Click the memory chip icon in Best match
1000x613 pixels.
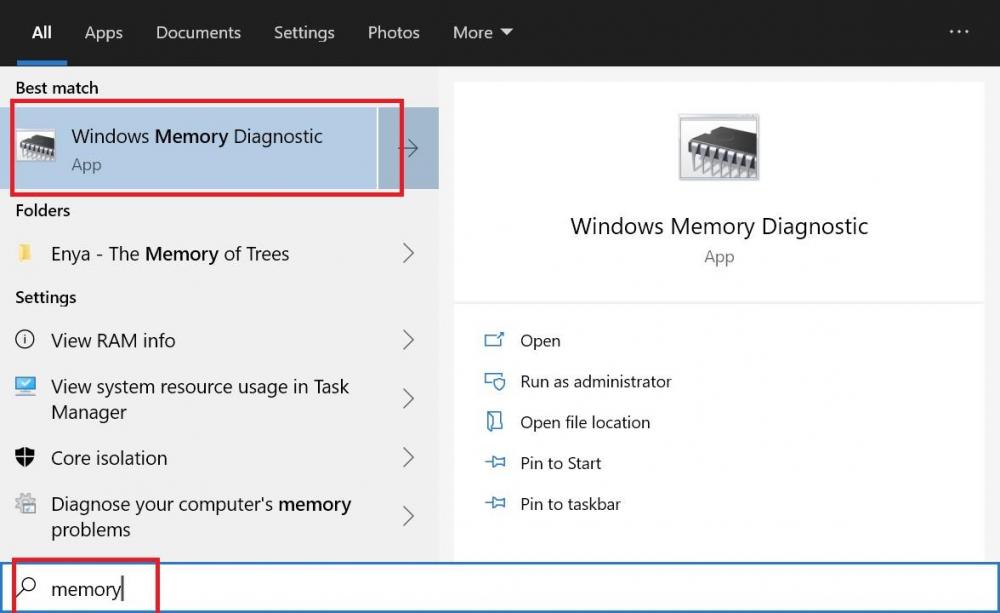(36, 147)
